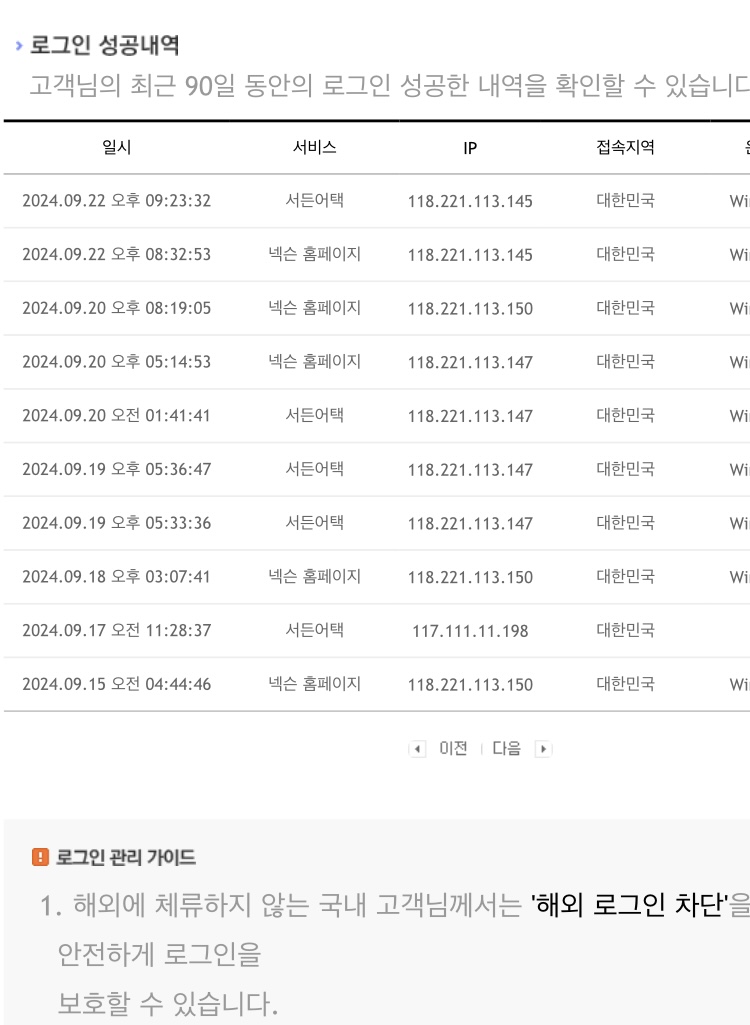The image size is (750, 1025).
Task: Click the orange warning icon beside 로그인 관리 가이드
Action: [40, 857]
